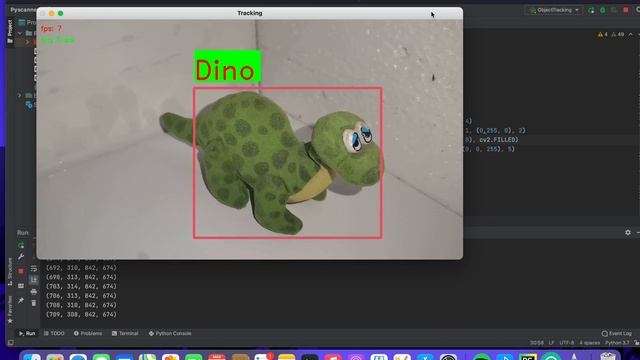Expand the collapsed folder with arrow in project tree

(19, 95)
